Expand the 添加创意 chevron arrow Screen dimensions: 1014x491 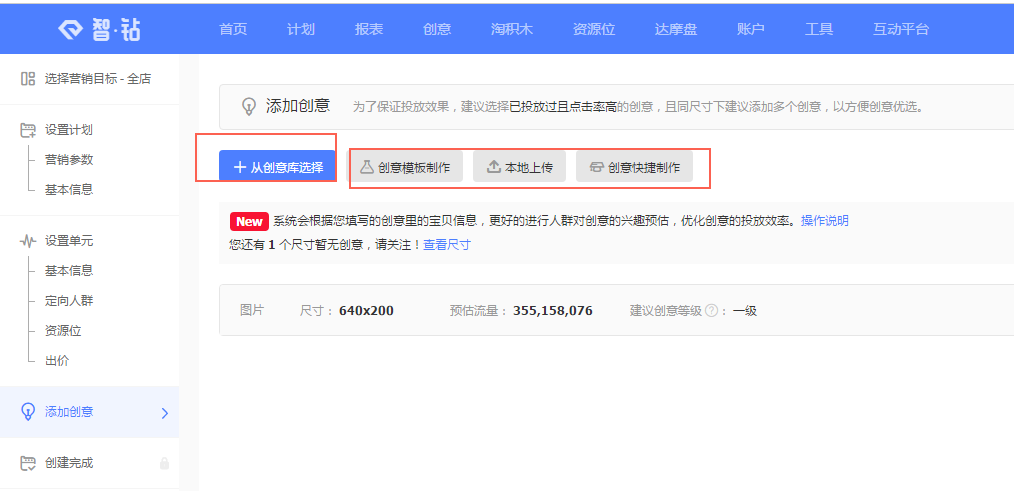coord(164,413)
